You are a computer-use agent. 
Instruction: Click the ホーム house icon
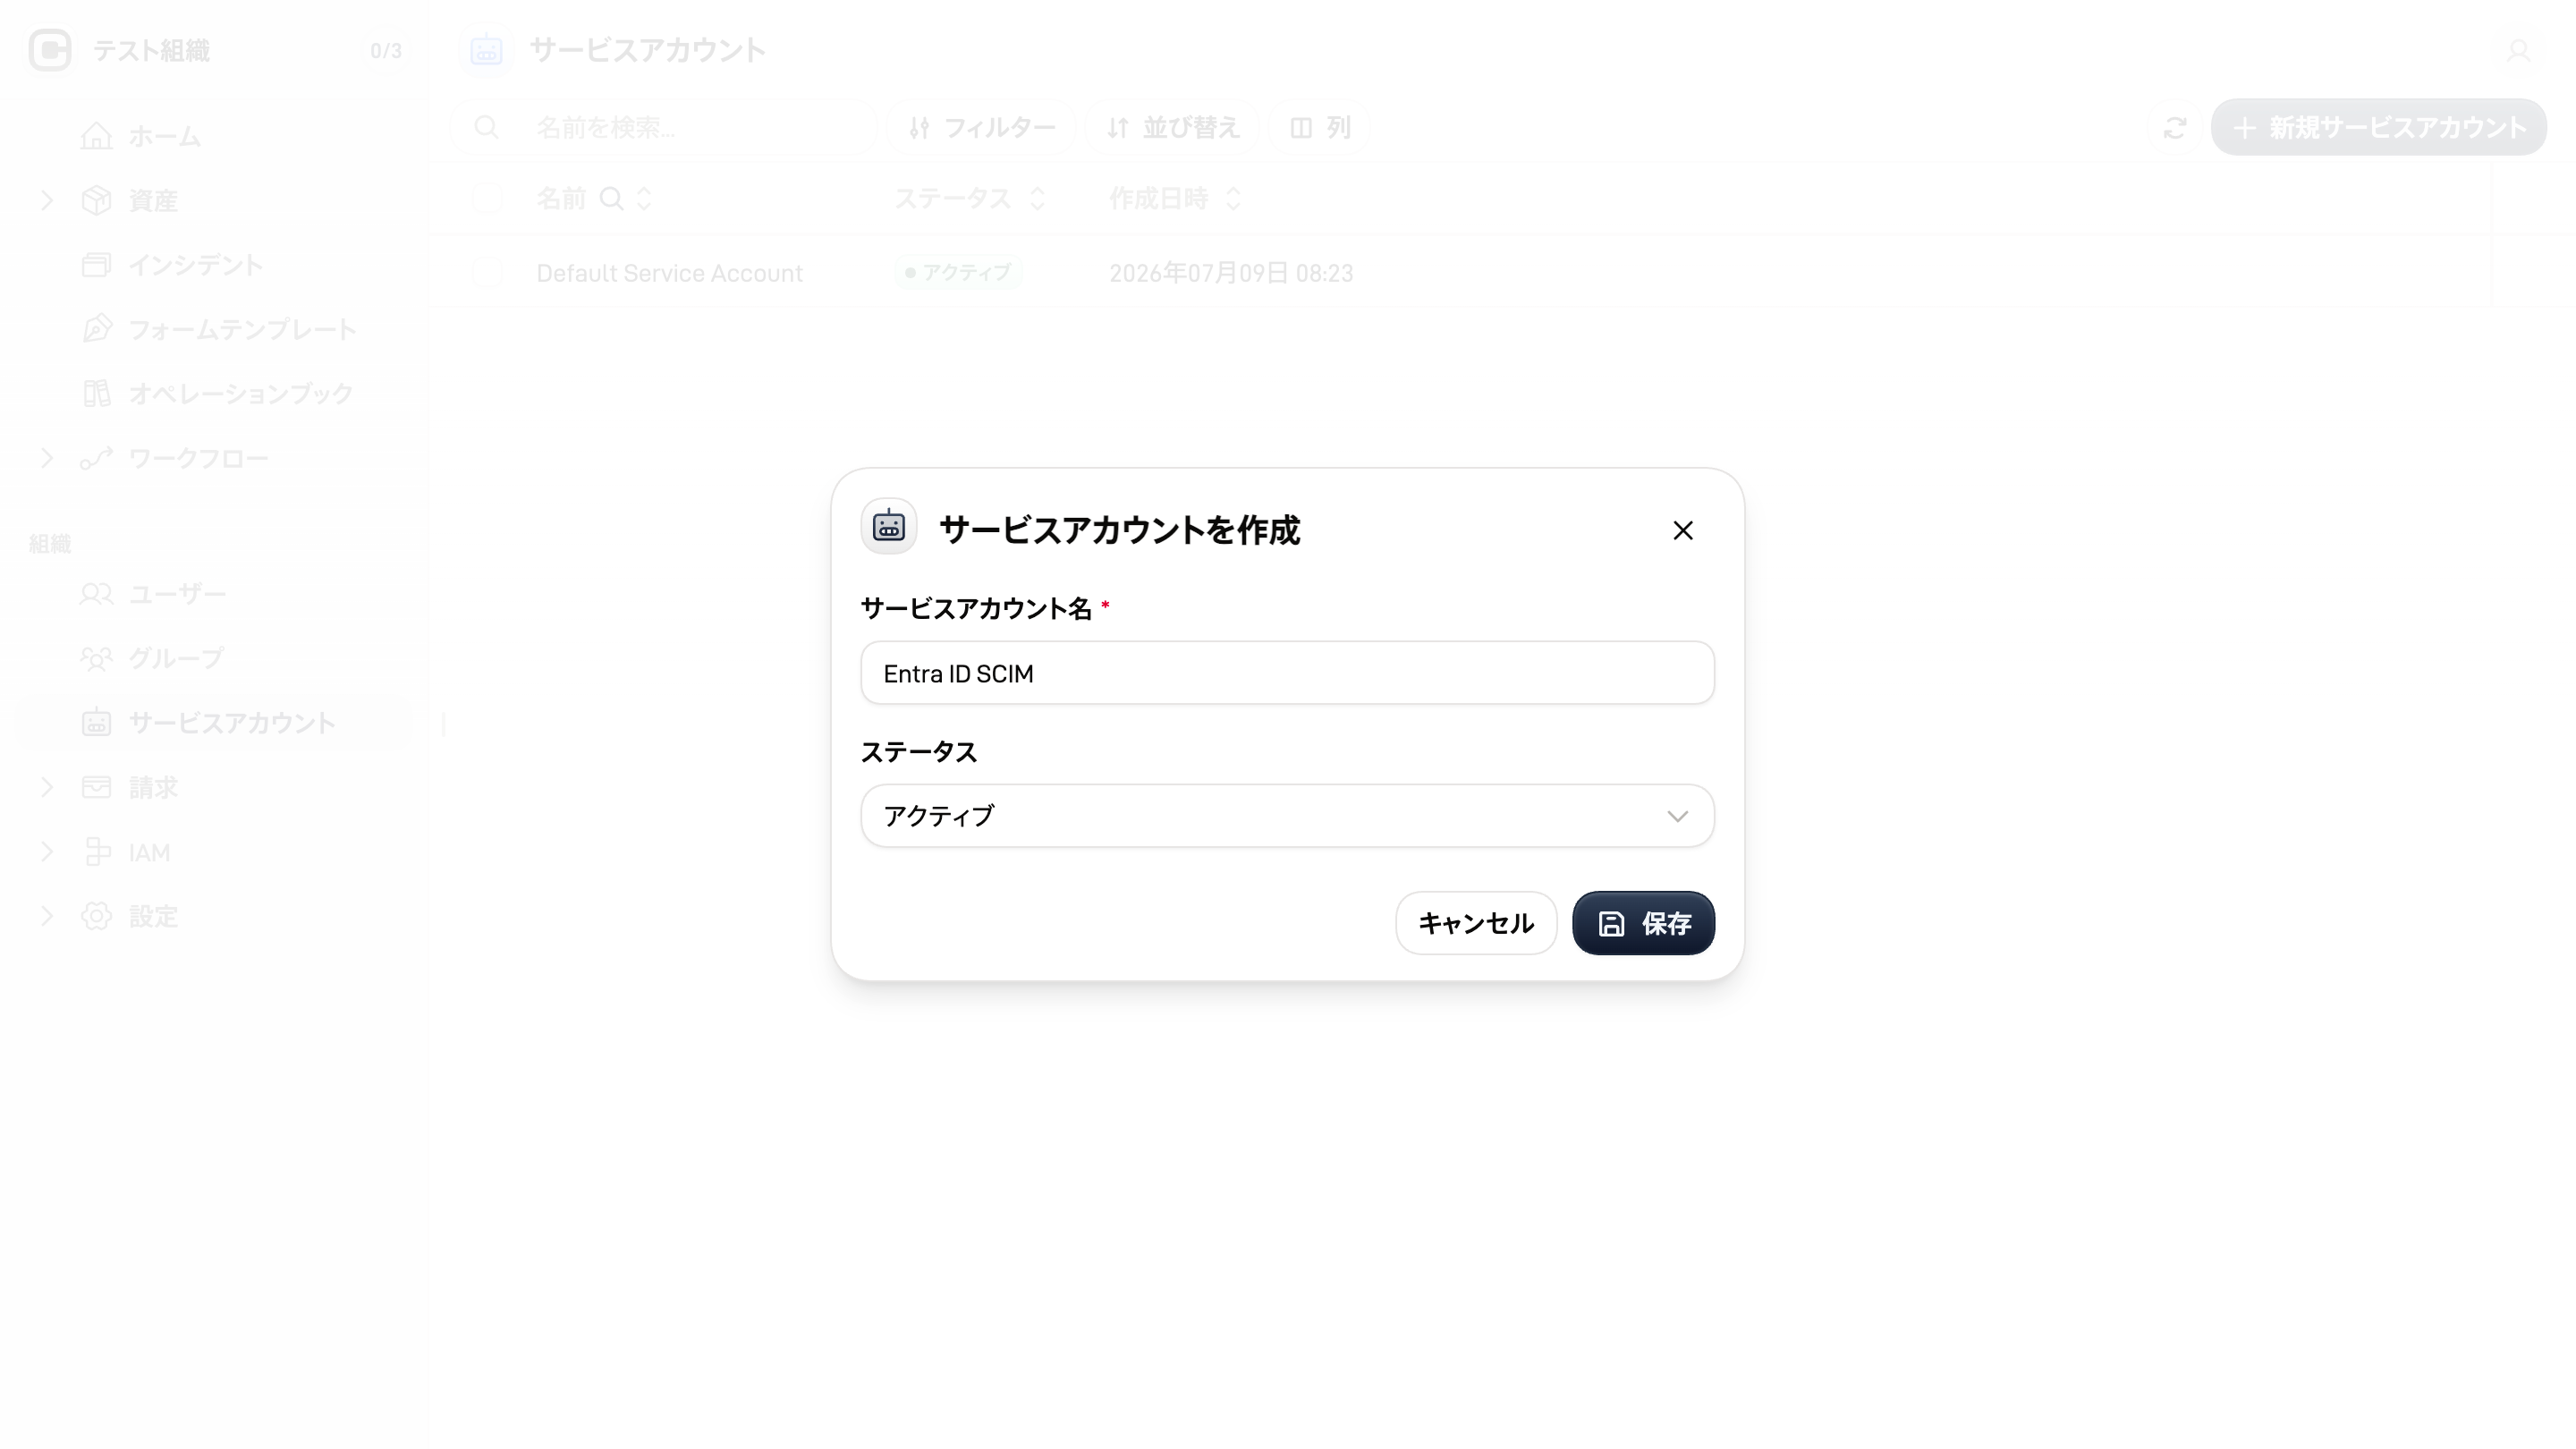pyautogui.click(x=96, y=136)
